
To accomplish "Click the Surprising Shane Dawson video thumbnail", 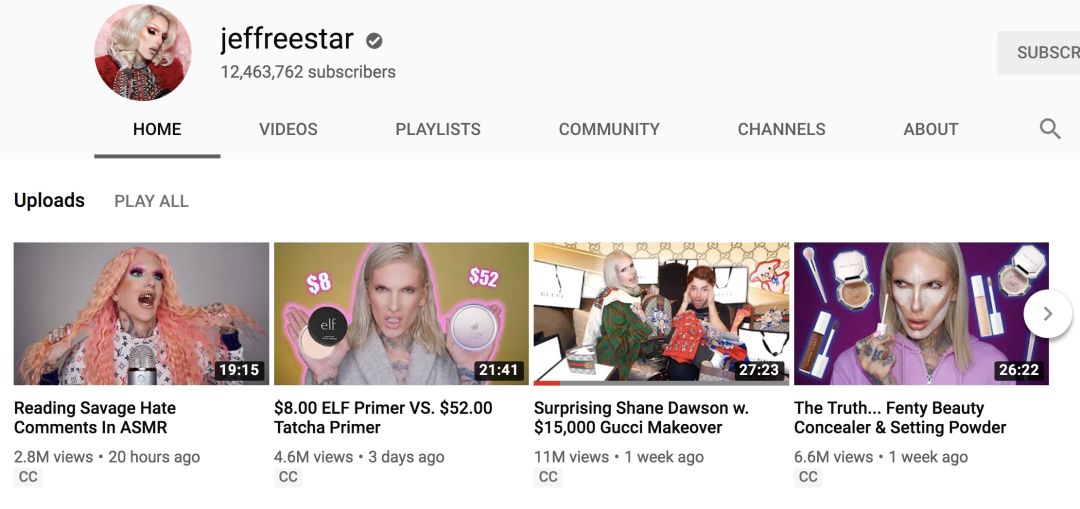I will point(661,313).
